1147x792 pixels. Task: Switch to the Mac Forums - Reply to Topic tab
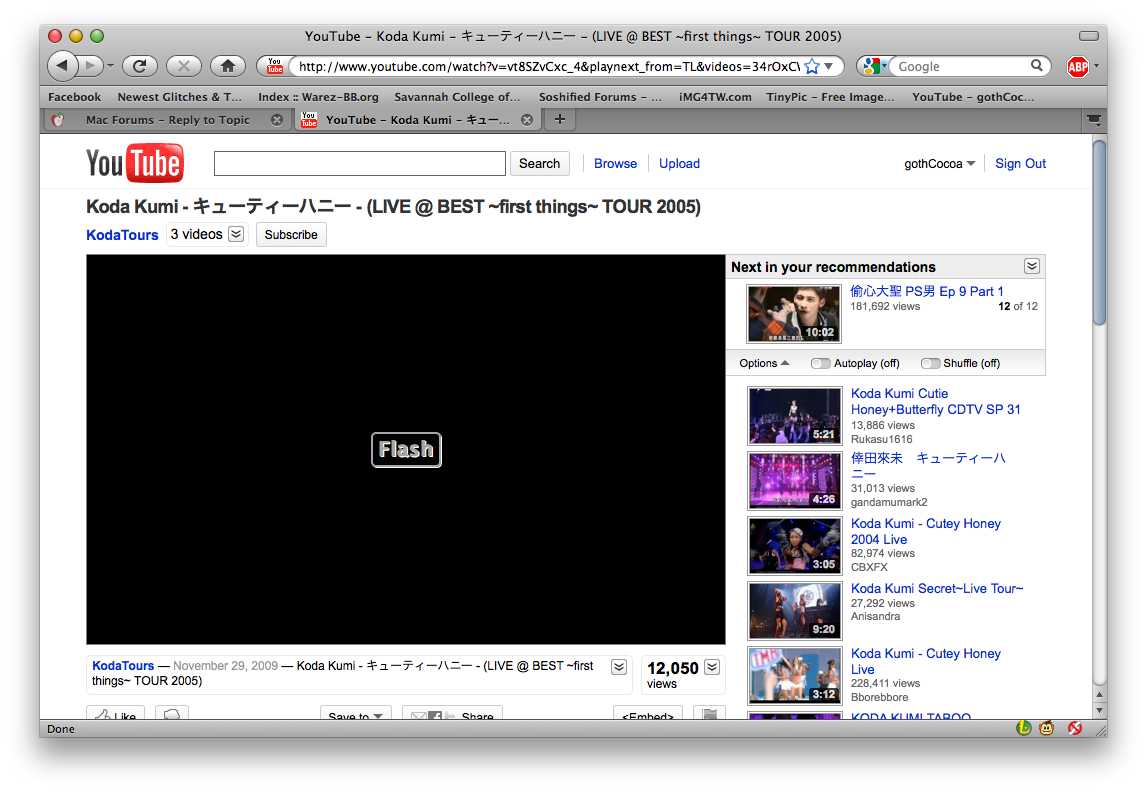click(168, 120)
